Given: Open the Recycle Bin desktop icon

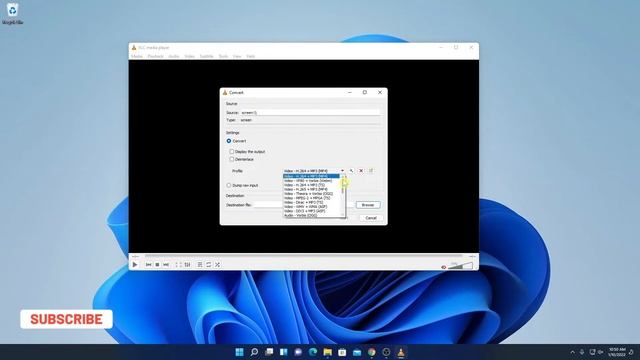Looking at the screenshot, I should (12, 13).
